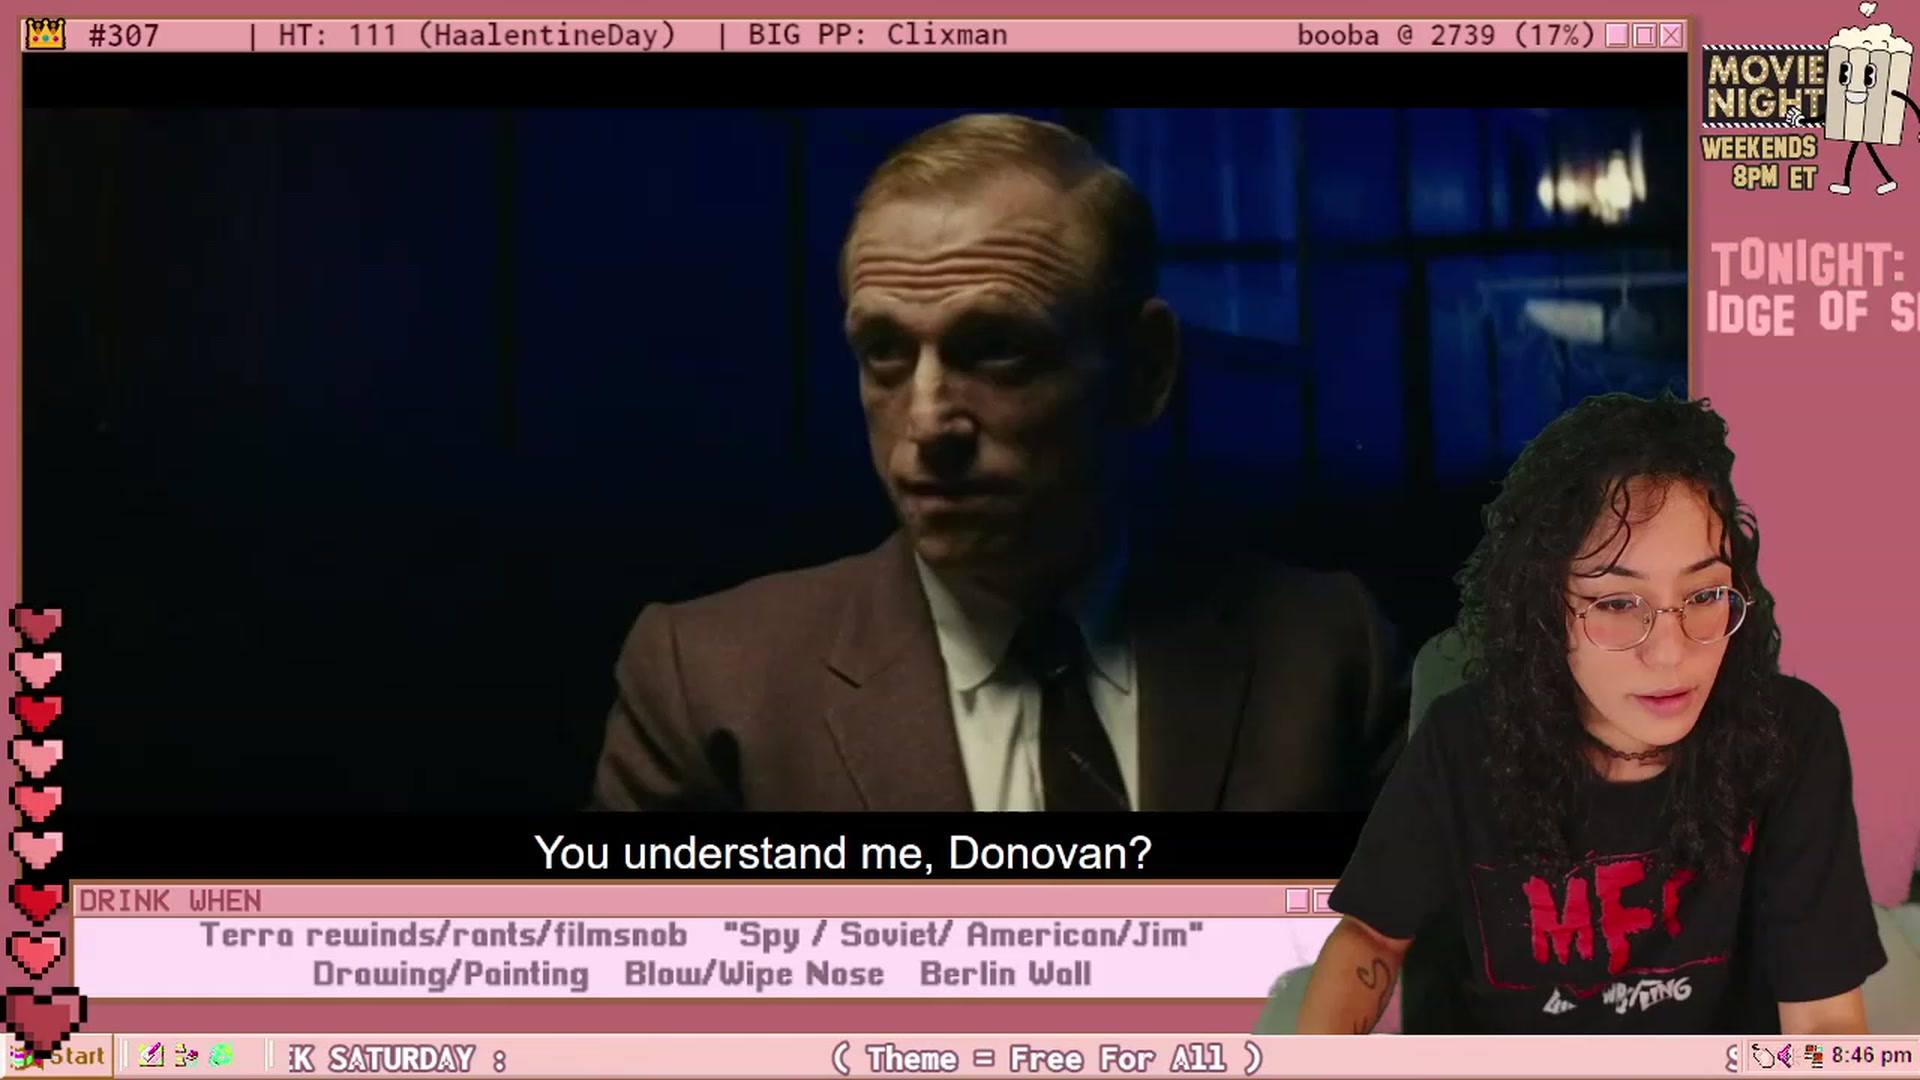Viewport: 1920px width, 1080px height.
Task: Minimize the movie window
Action: pos(1616,35)
